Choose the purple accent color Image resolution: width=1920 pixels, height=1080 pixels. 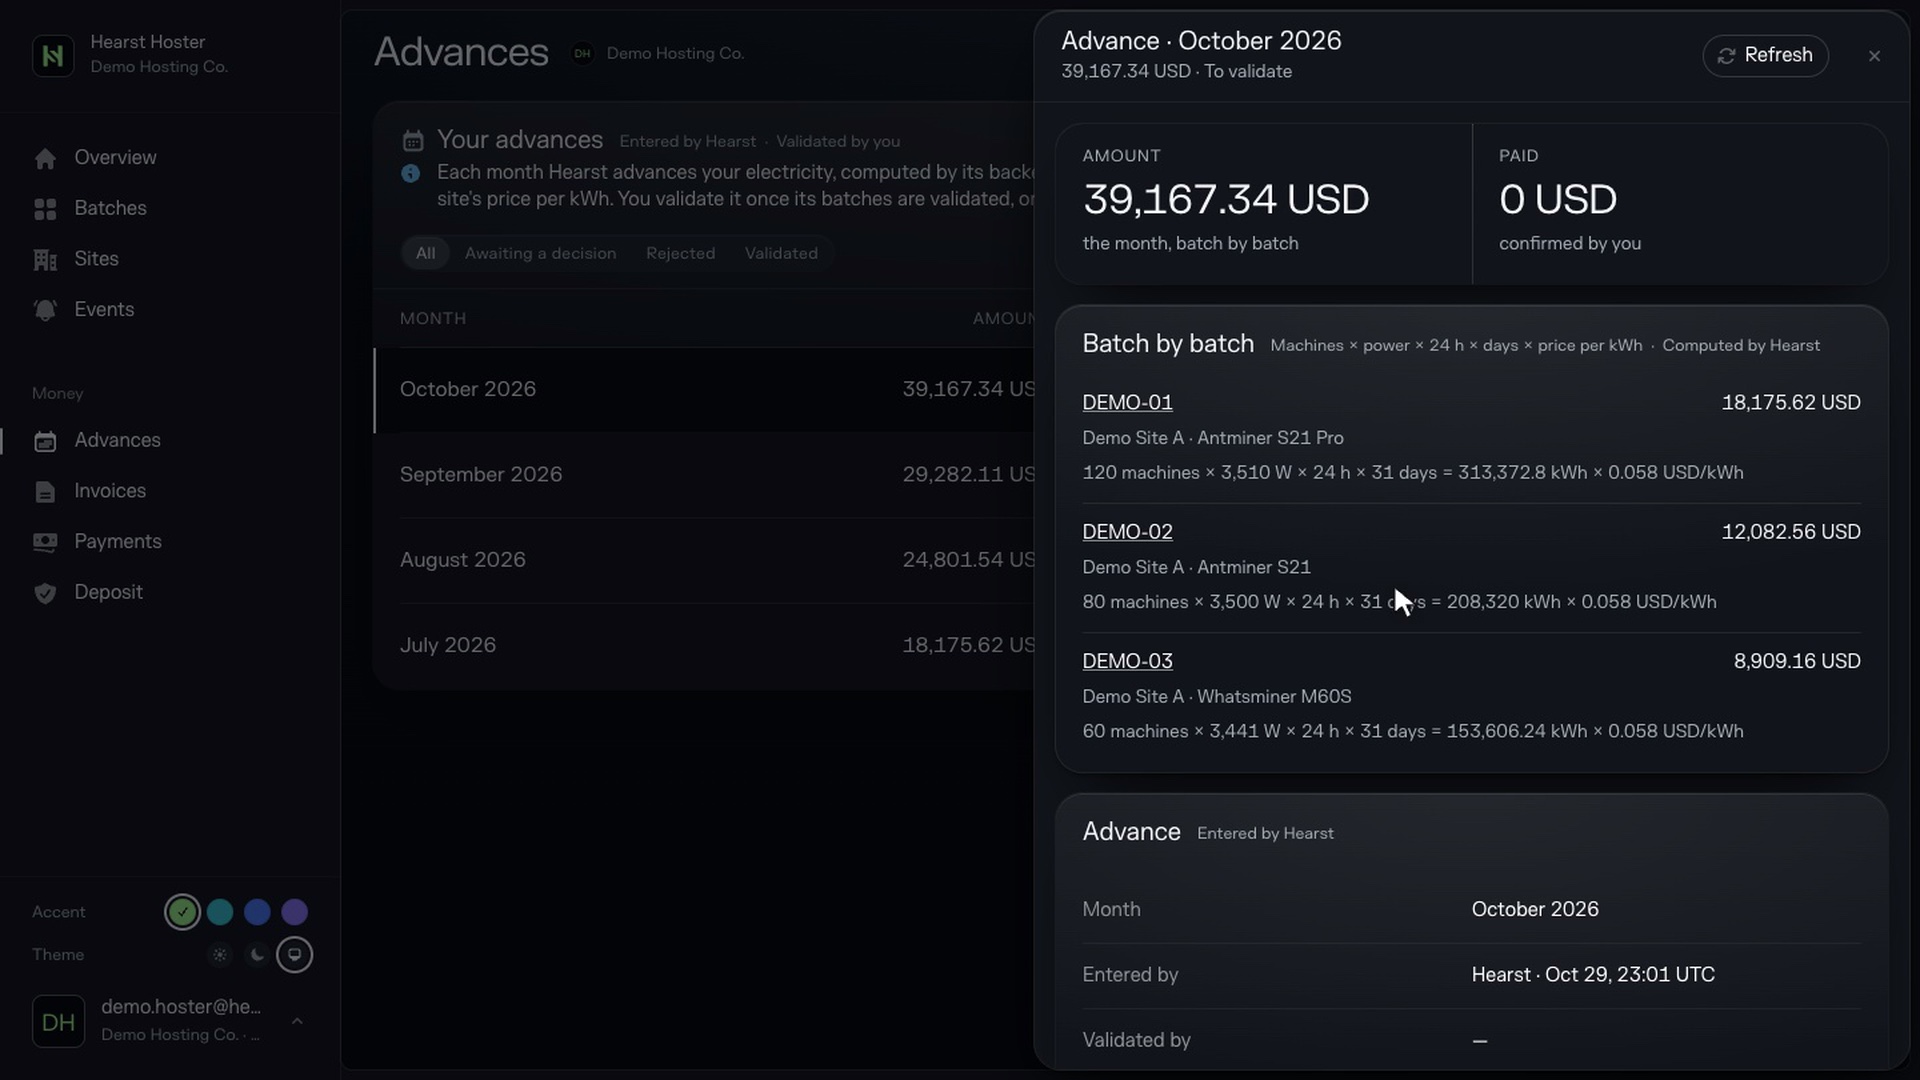coord(294,912)
